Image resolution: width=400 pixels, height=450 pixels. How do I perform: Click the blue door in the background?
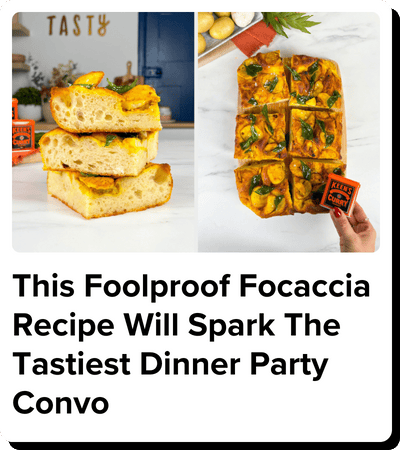[166, 67]
